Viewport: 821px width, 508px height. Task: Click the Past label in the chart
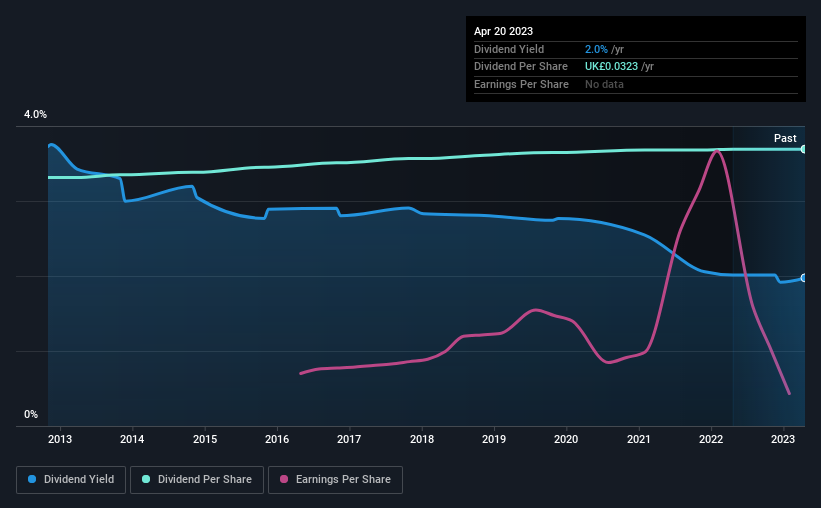coord(785,138)
